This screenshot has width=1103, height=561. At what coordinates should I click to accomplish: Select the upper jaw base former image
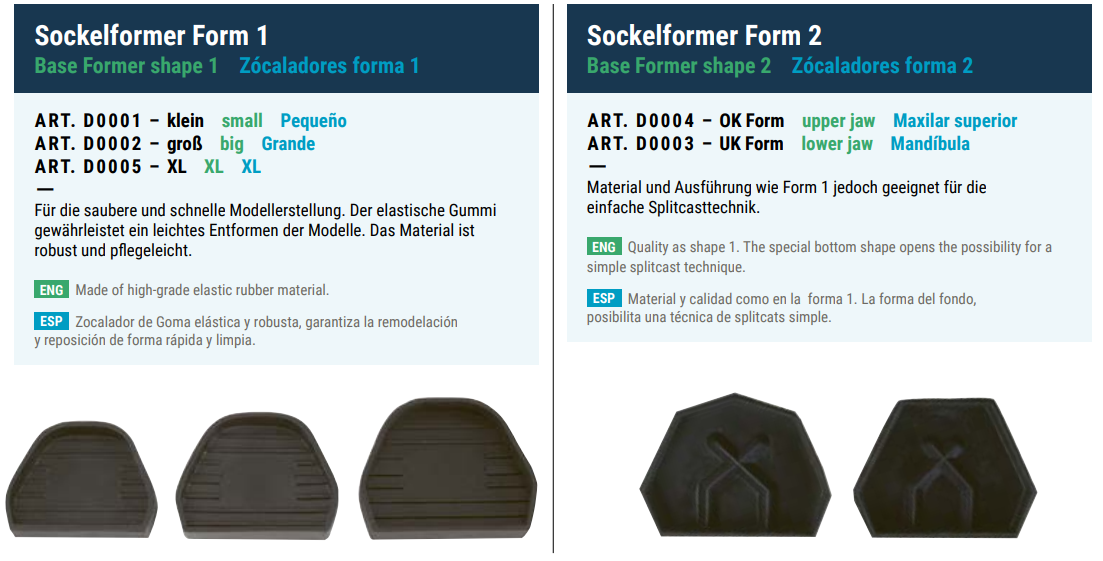point(734,465)
